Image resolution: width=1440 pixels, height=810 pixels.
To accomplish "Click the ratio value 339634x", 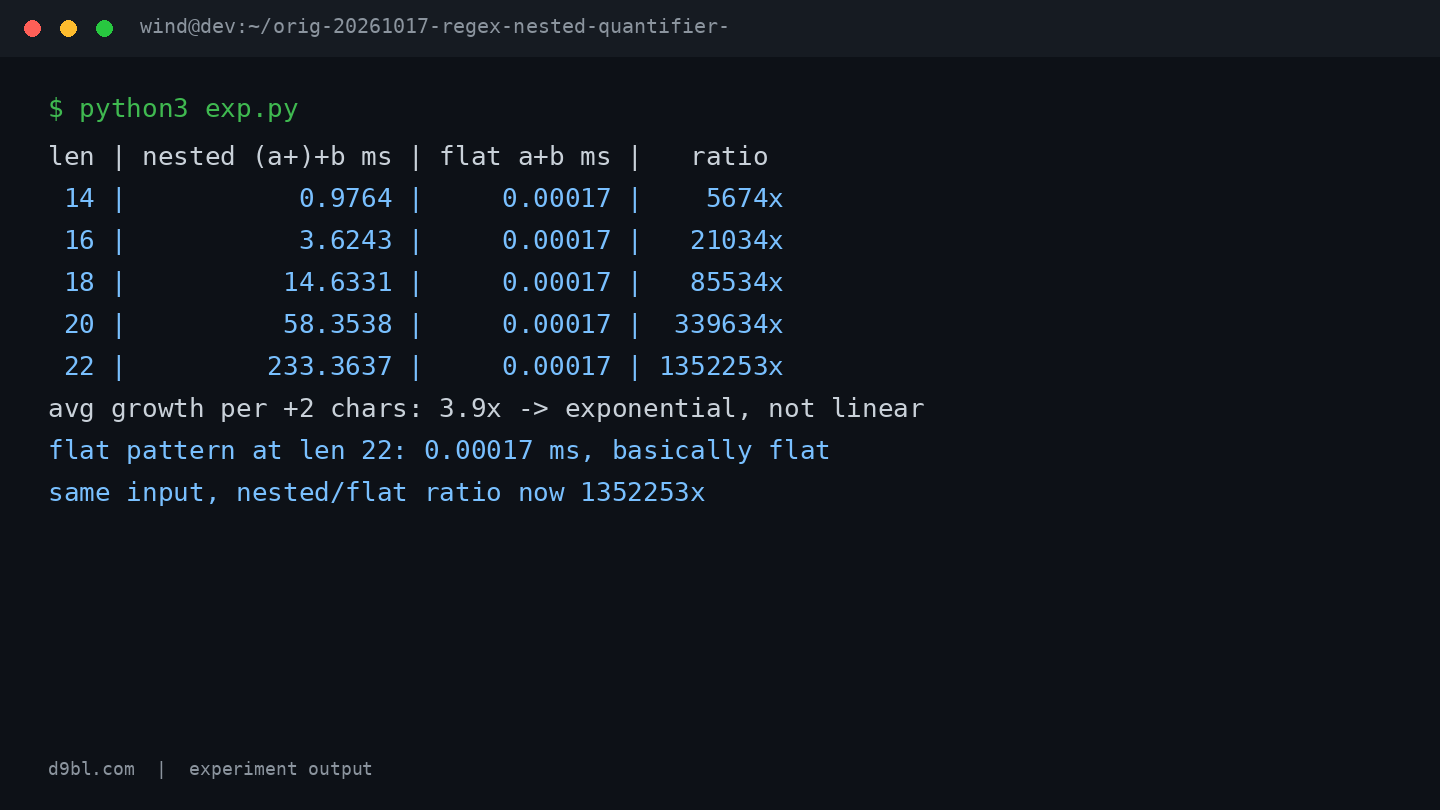I will click(x=729, y=324).
